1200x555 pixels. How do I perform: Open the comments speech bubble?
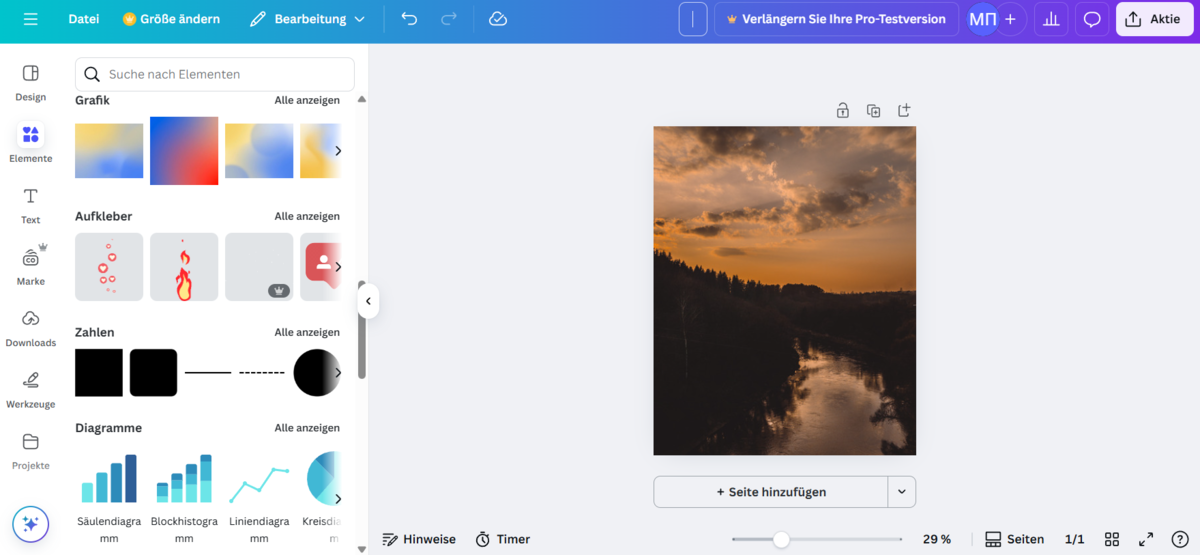(1092, 19)
